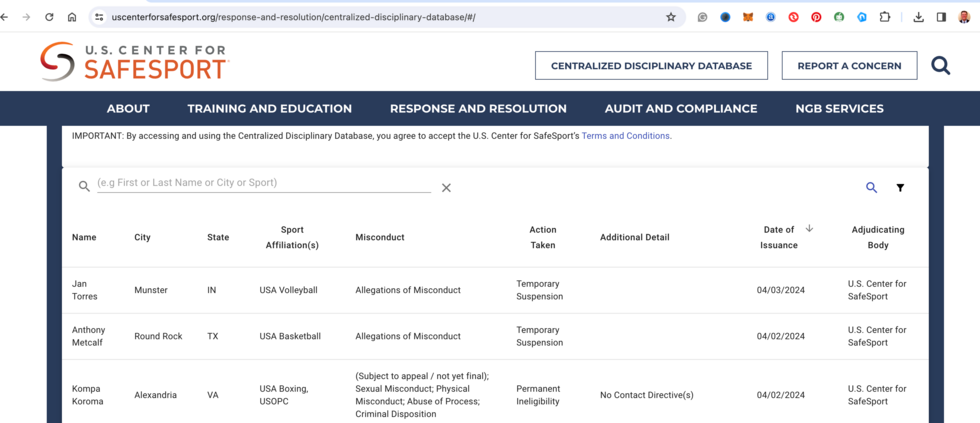The width and height of the screenshot is (980, 423).
Task: Open the red circular arrows extension icon
Action: [793, 17]
